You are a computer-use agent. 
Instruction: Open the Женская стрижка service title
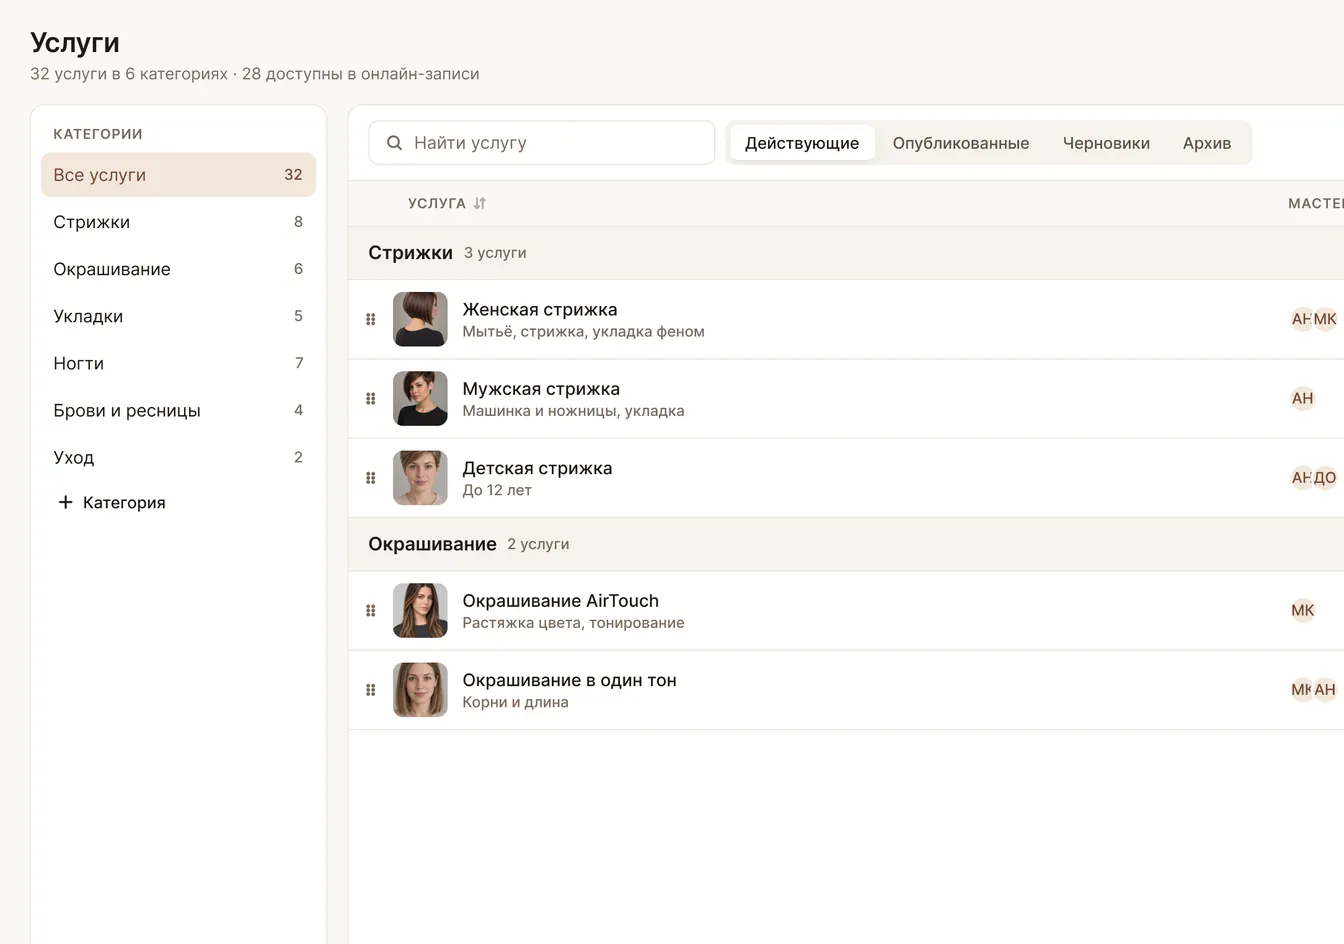tap(540, 309)
